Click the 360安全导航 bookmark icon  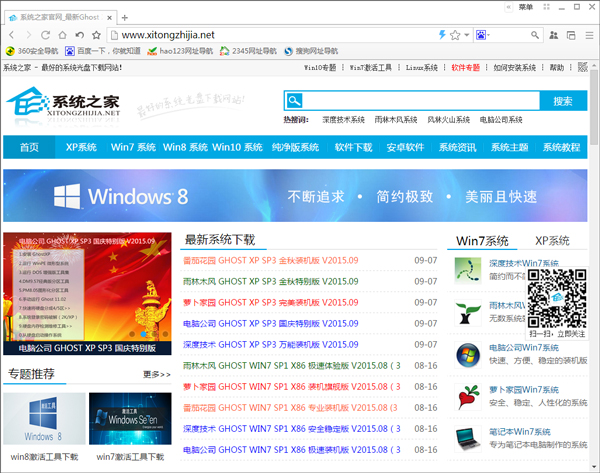11,50
